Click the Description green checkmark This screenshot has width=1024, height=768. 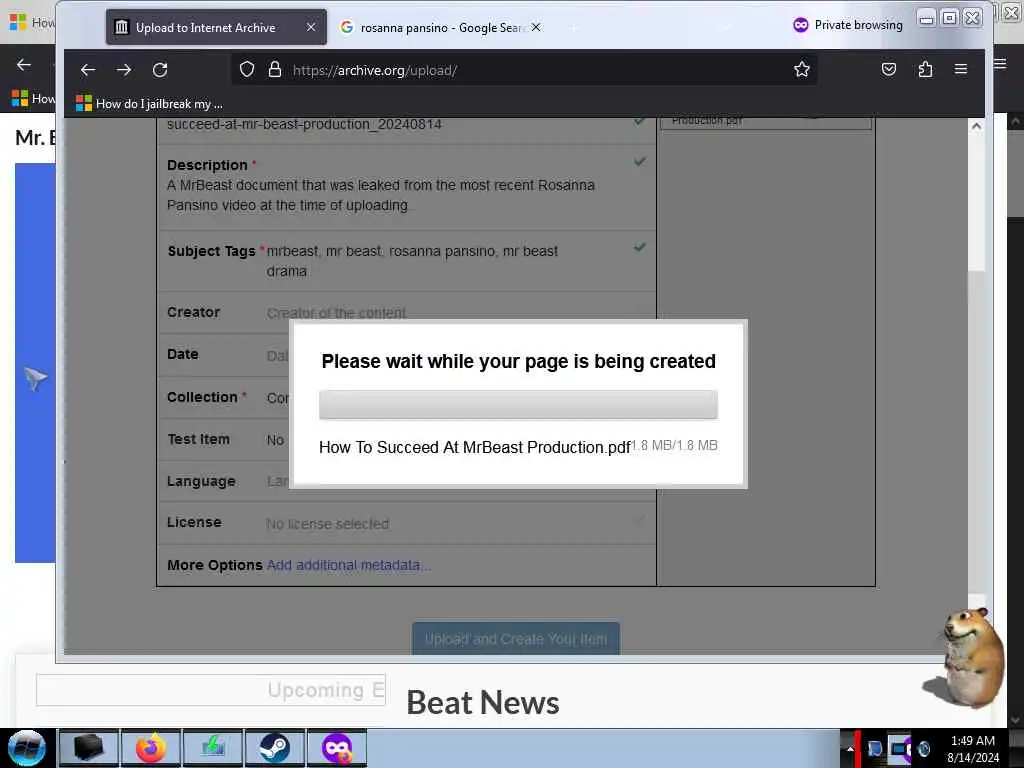639,161
